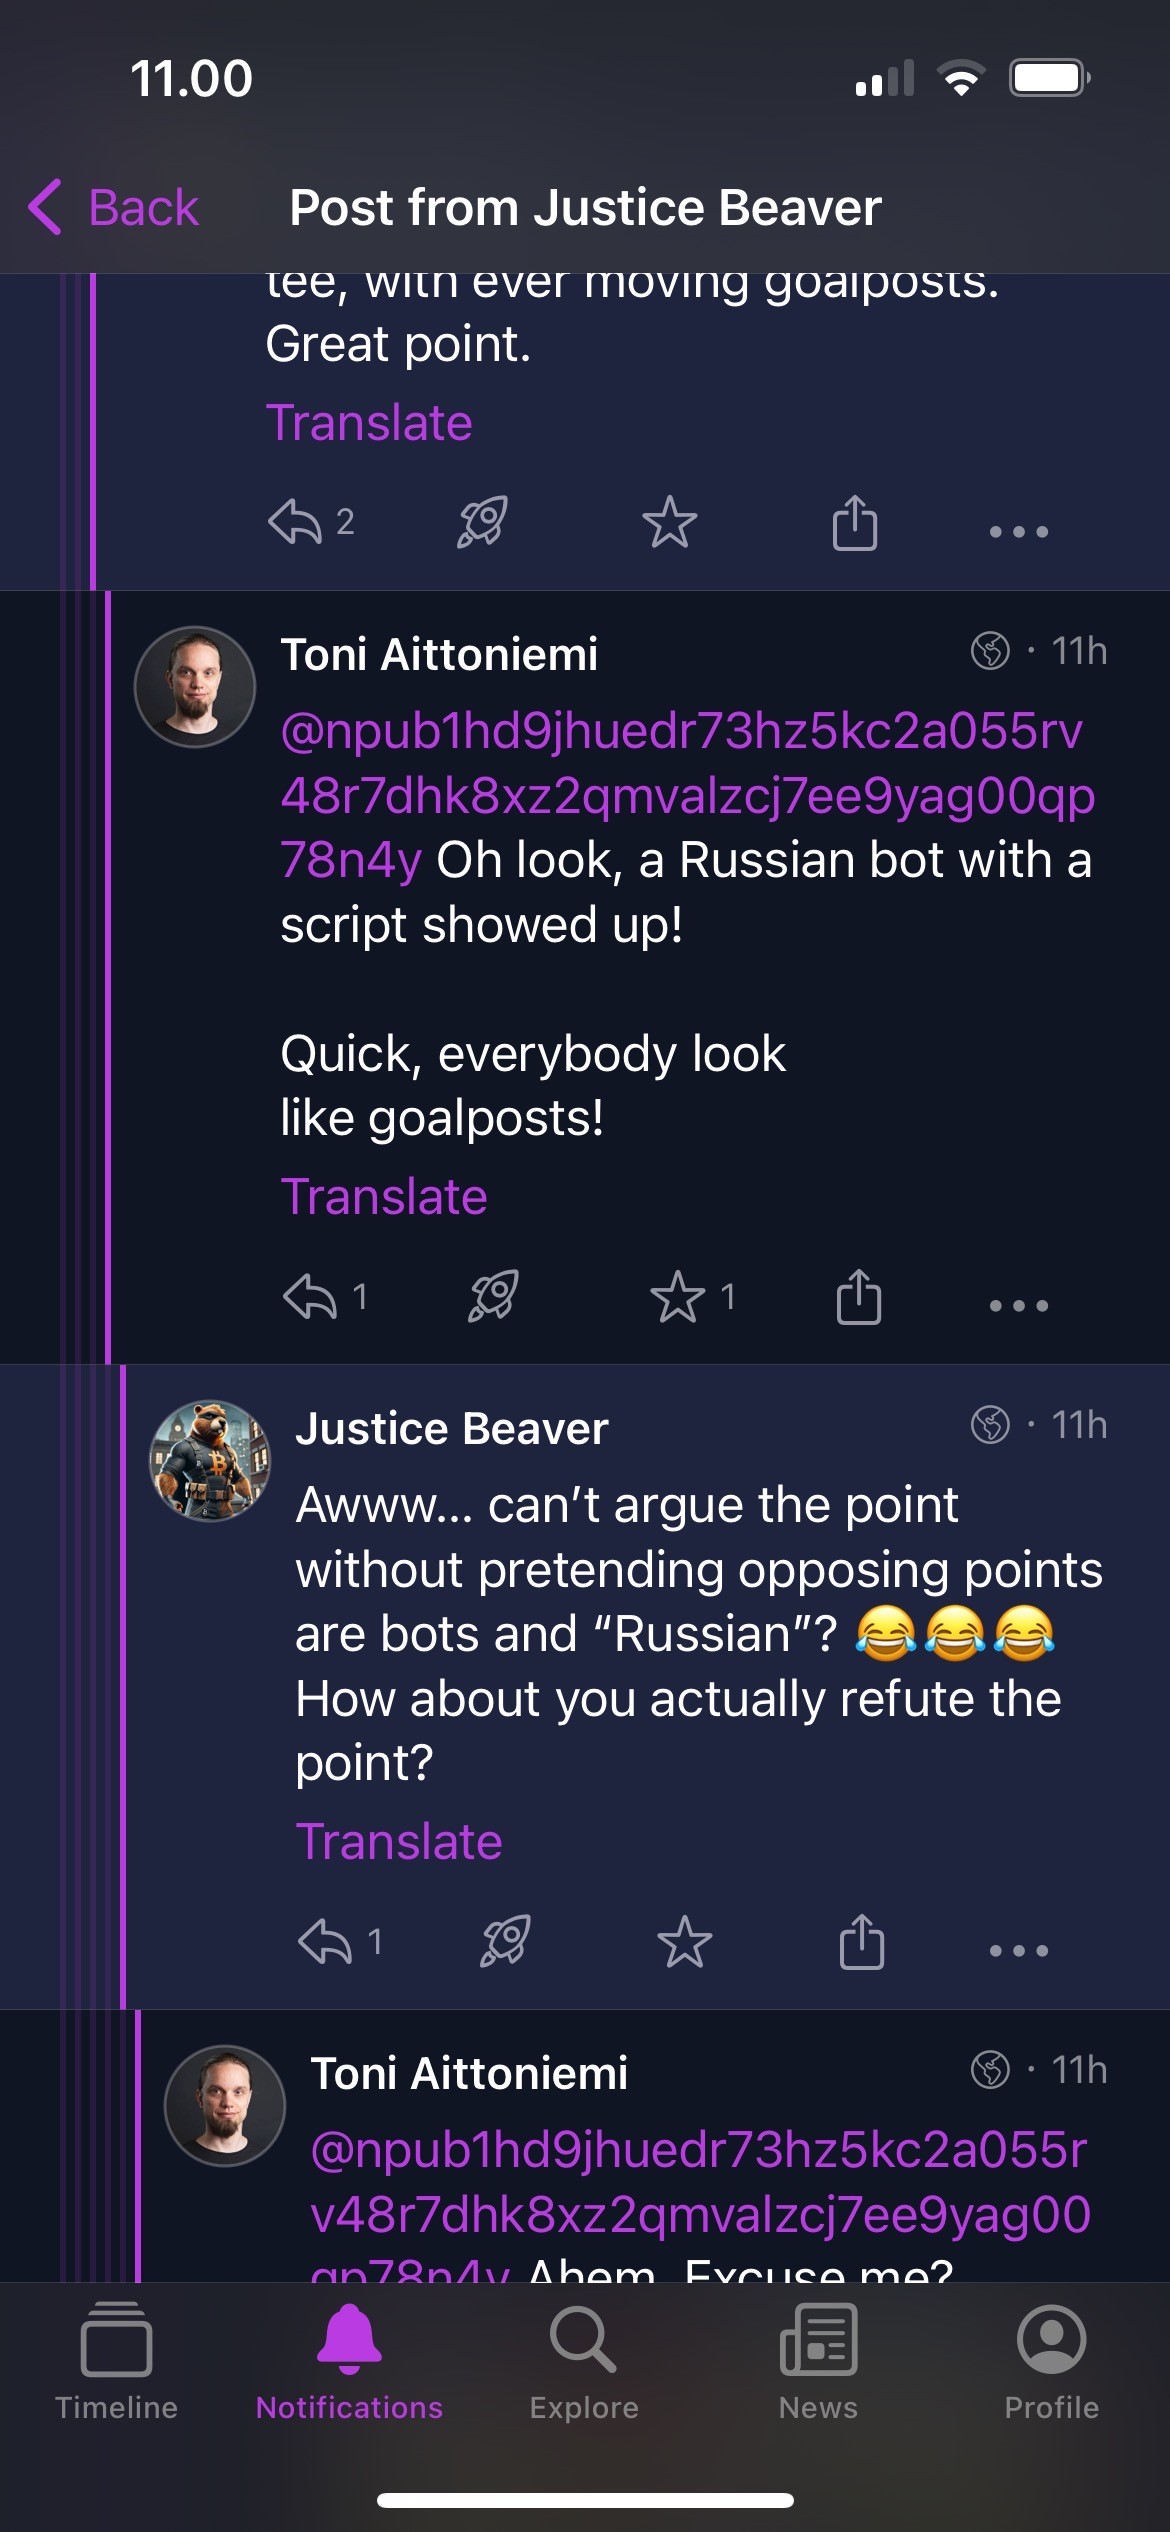Open the Explore tab
This screenshot has height=2532, width=1170.
coord(584,2362)
